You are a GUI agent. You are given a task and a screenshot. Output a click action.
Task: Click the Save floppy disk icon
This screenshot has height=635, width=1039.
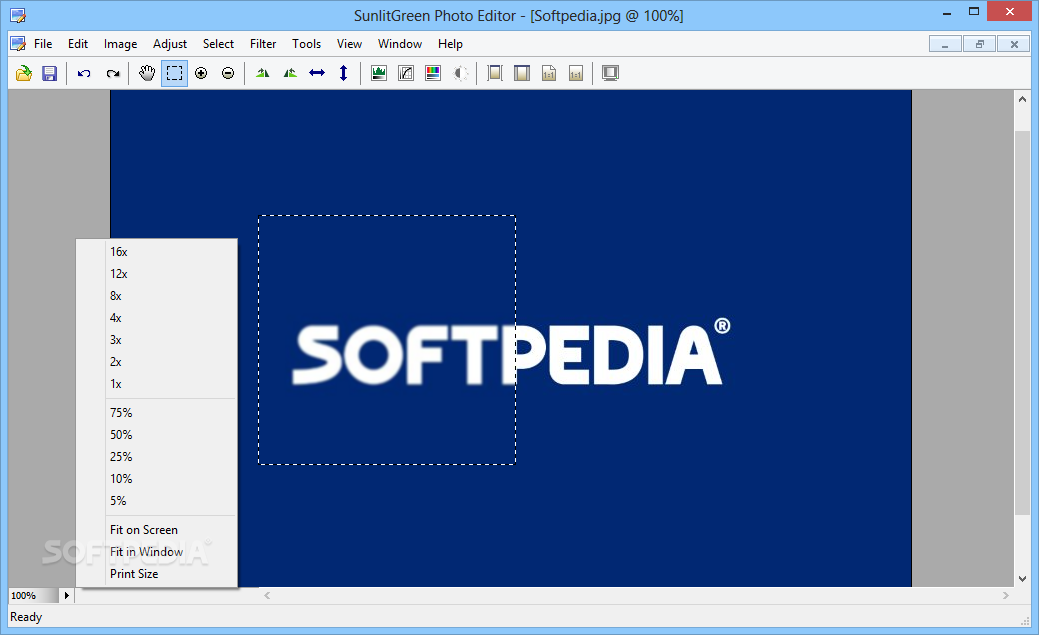[x=50, y=73]
